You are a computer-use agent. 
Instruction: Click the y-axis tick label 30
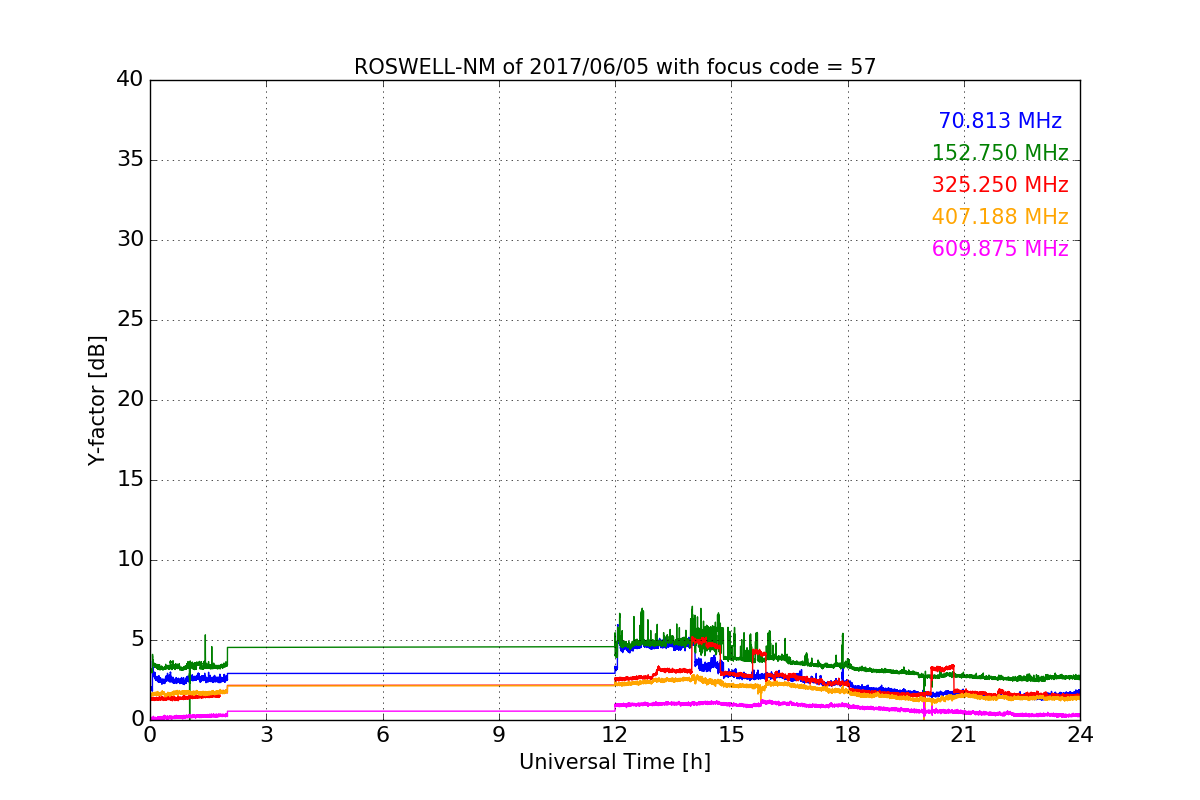coord(130,240)
